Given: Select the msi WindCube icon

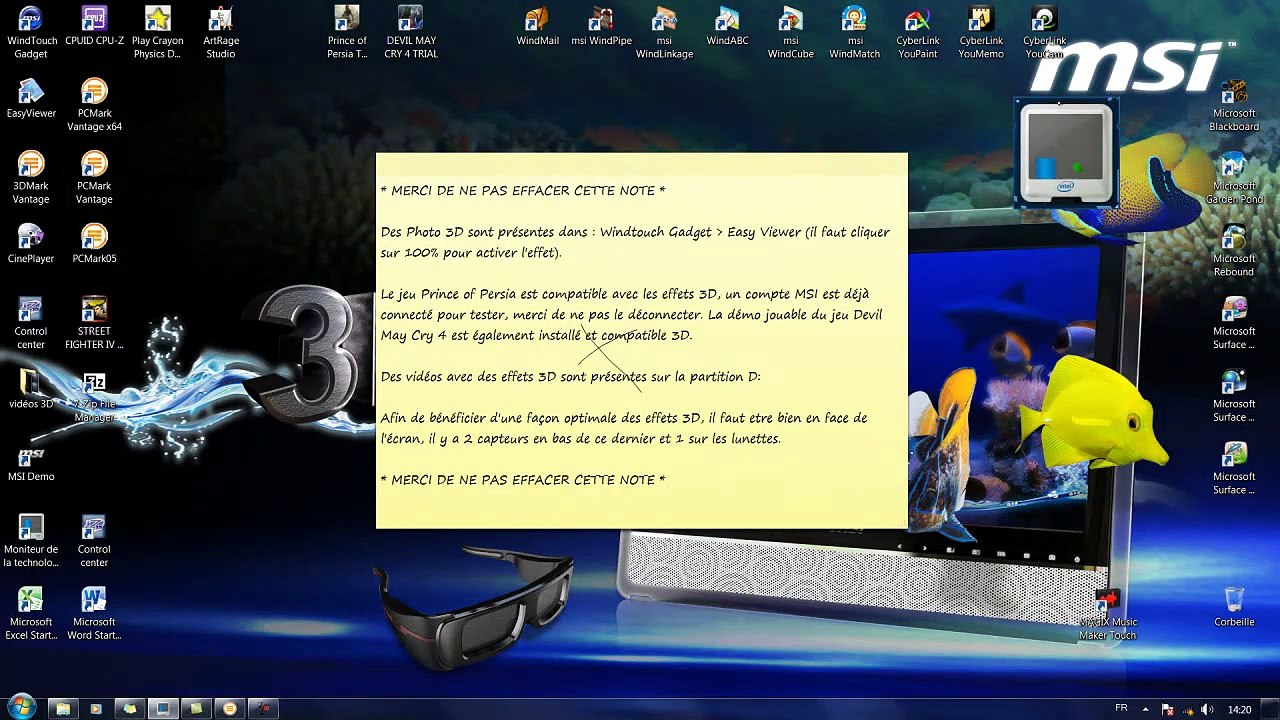Looking at the screenshot, I should 790,32.
